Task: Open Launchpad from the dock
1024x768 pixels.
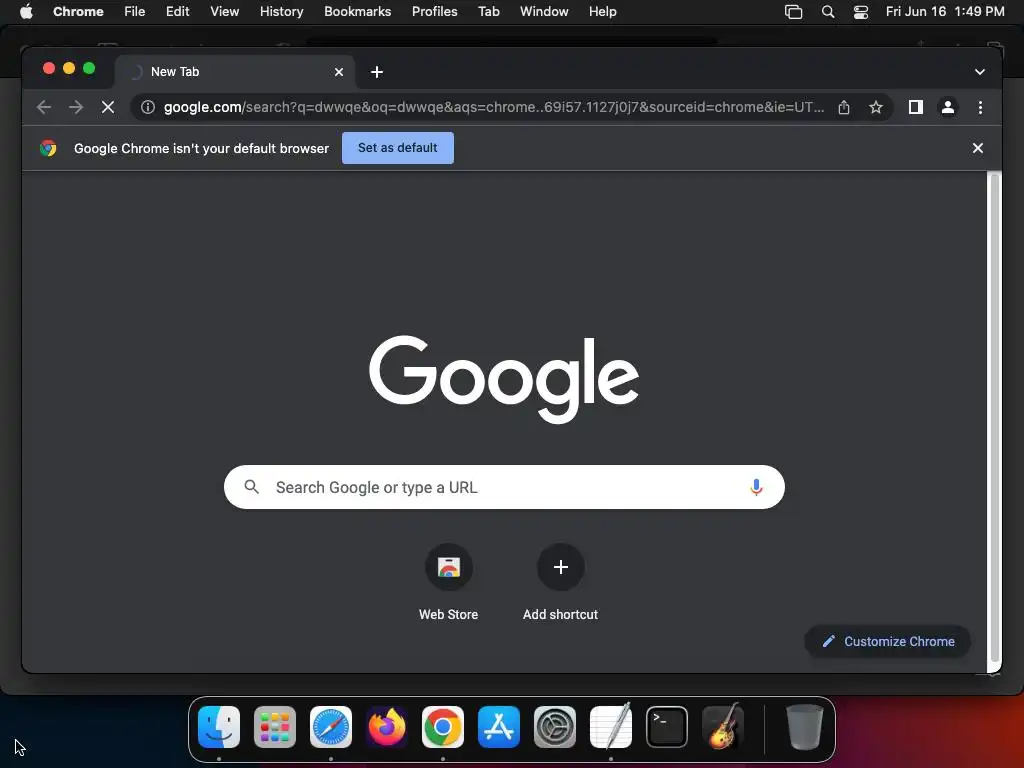Action: coord(275,727)
